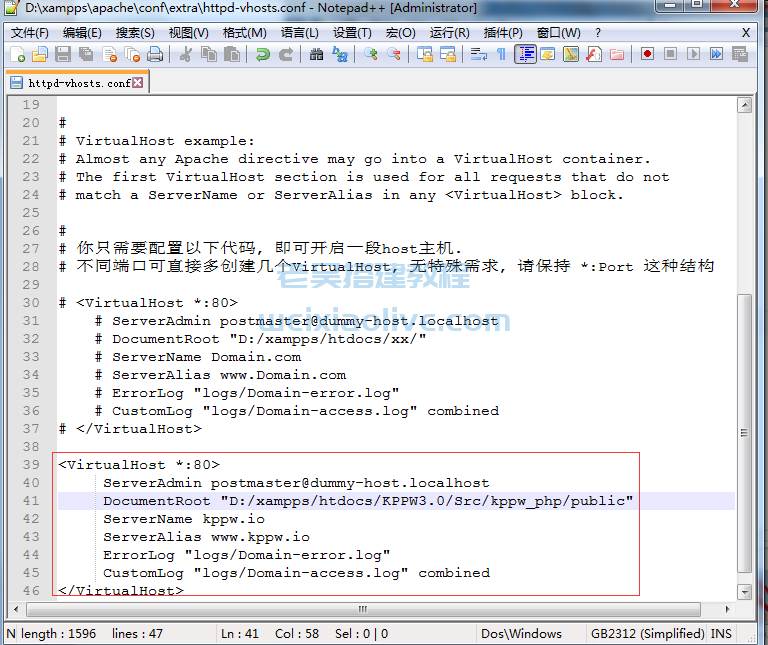Play back recorded macro icon

(693, 53)
